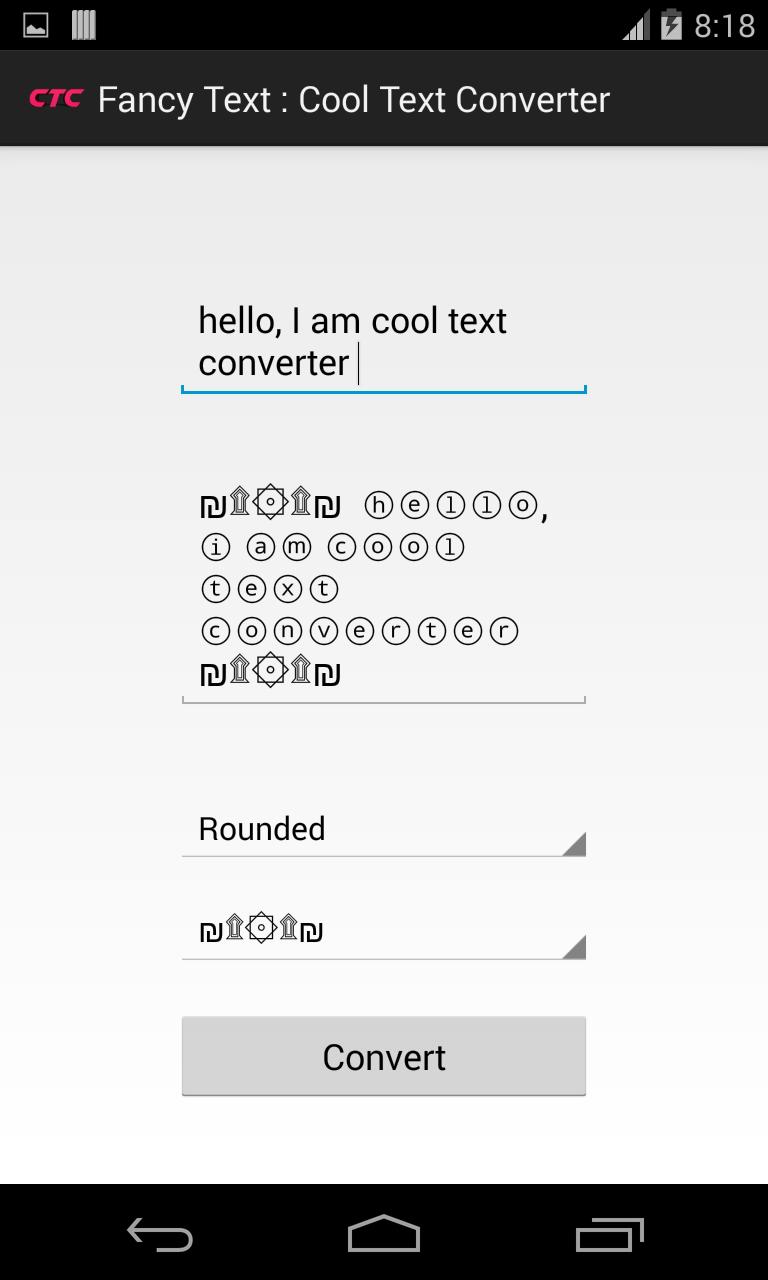The image size is (768, 1280).
Task: Place cursor in the text input field
Action: [383, 340]
